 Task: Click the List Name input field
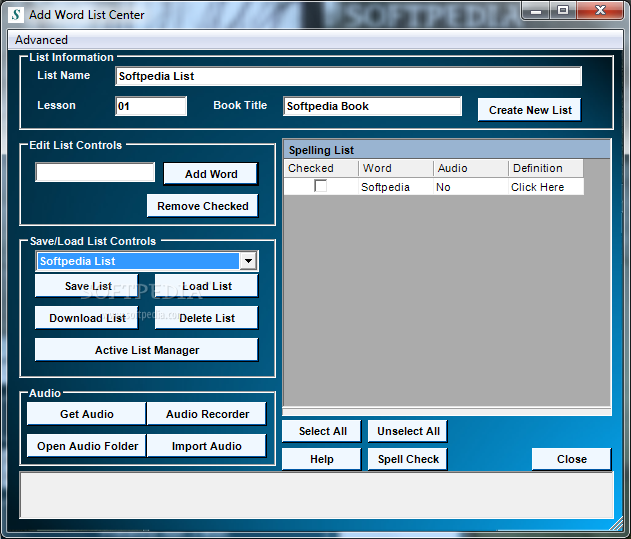[348, 76]
